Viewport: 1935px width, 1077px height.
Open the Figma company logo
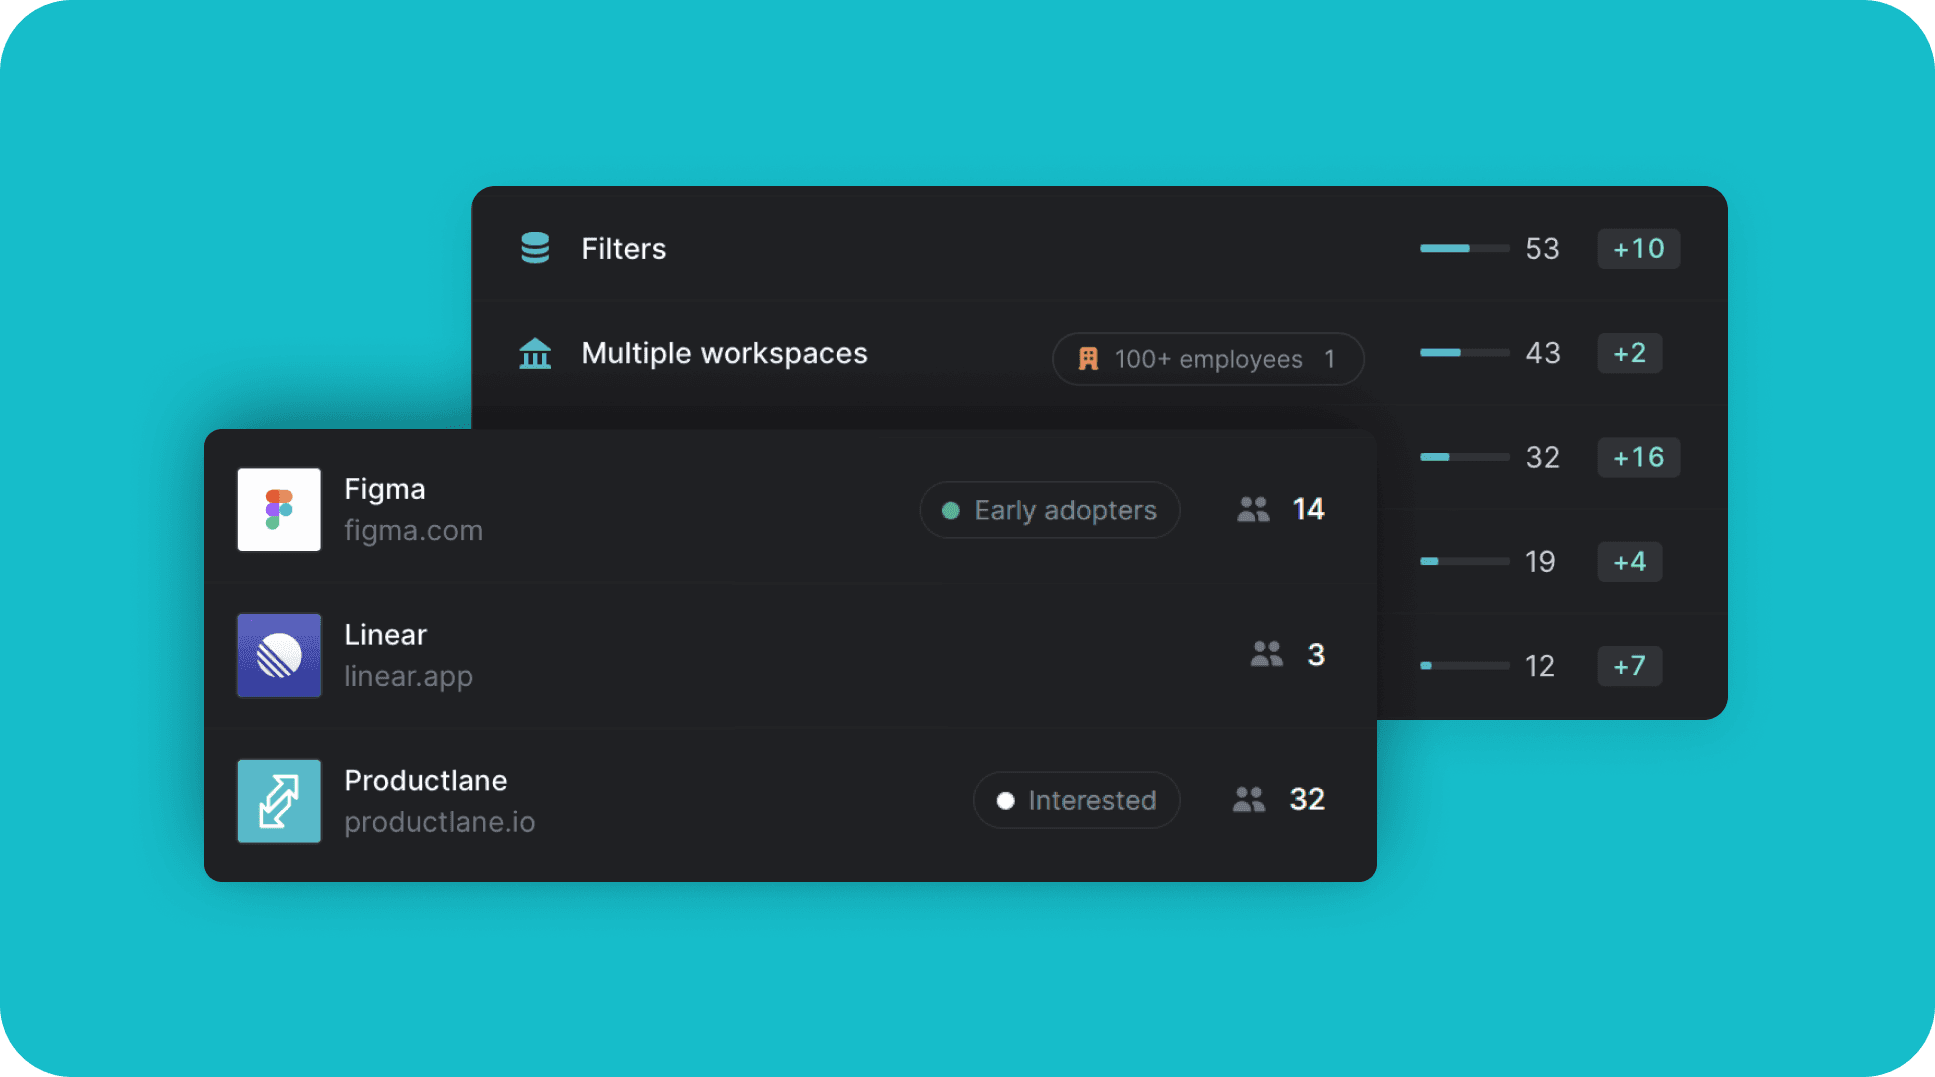point(279,509)
